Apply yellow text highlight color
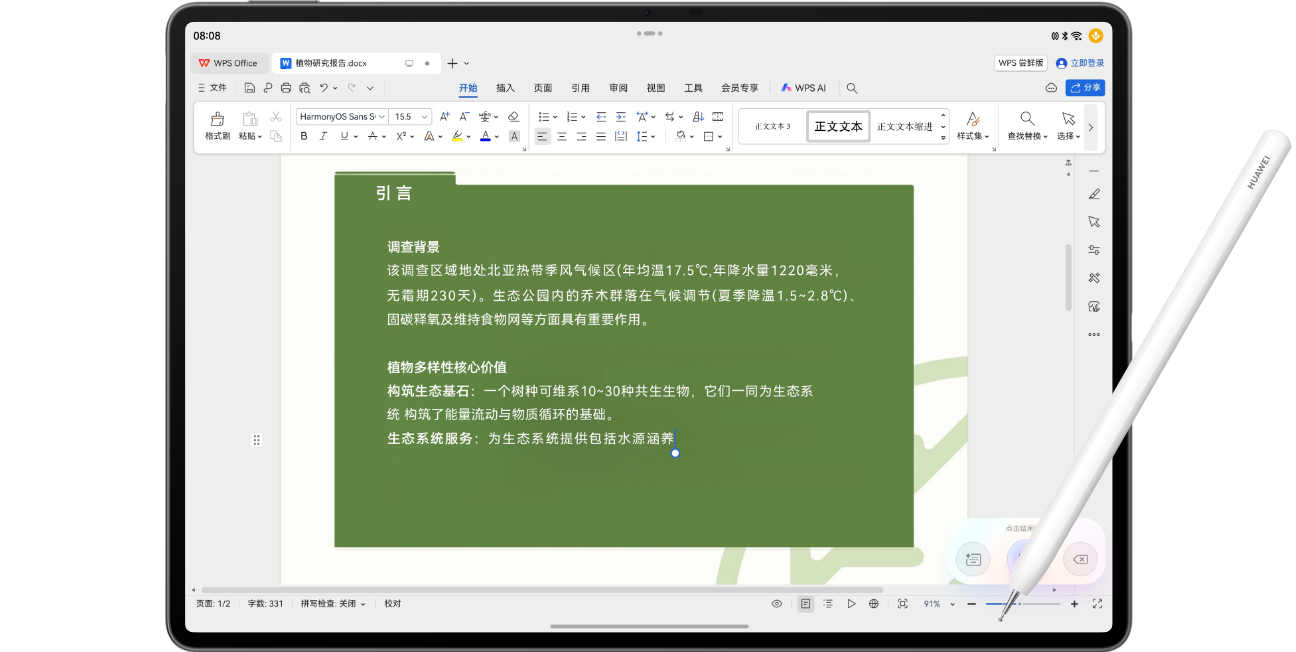This screenshot has height=652, width=1296. 457,136
